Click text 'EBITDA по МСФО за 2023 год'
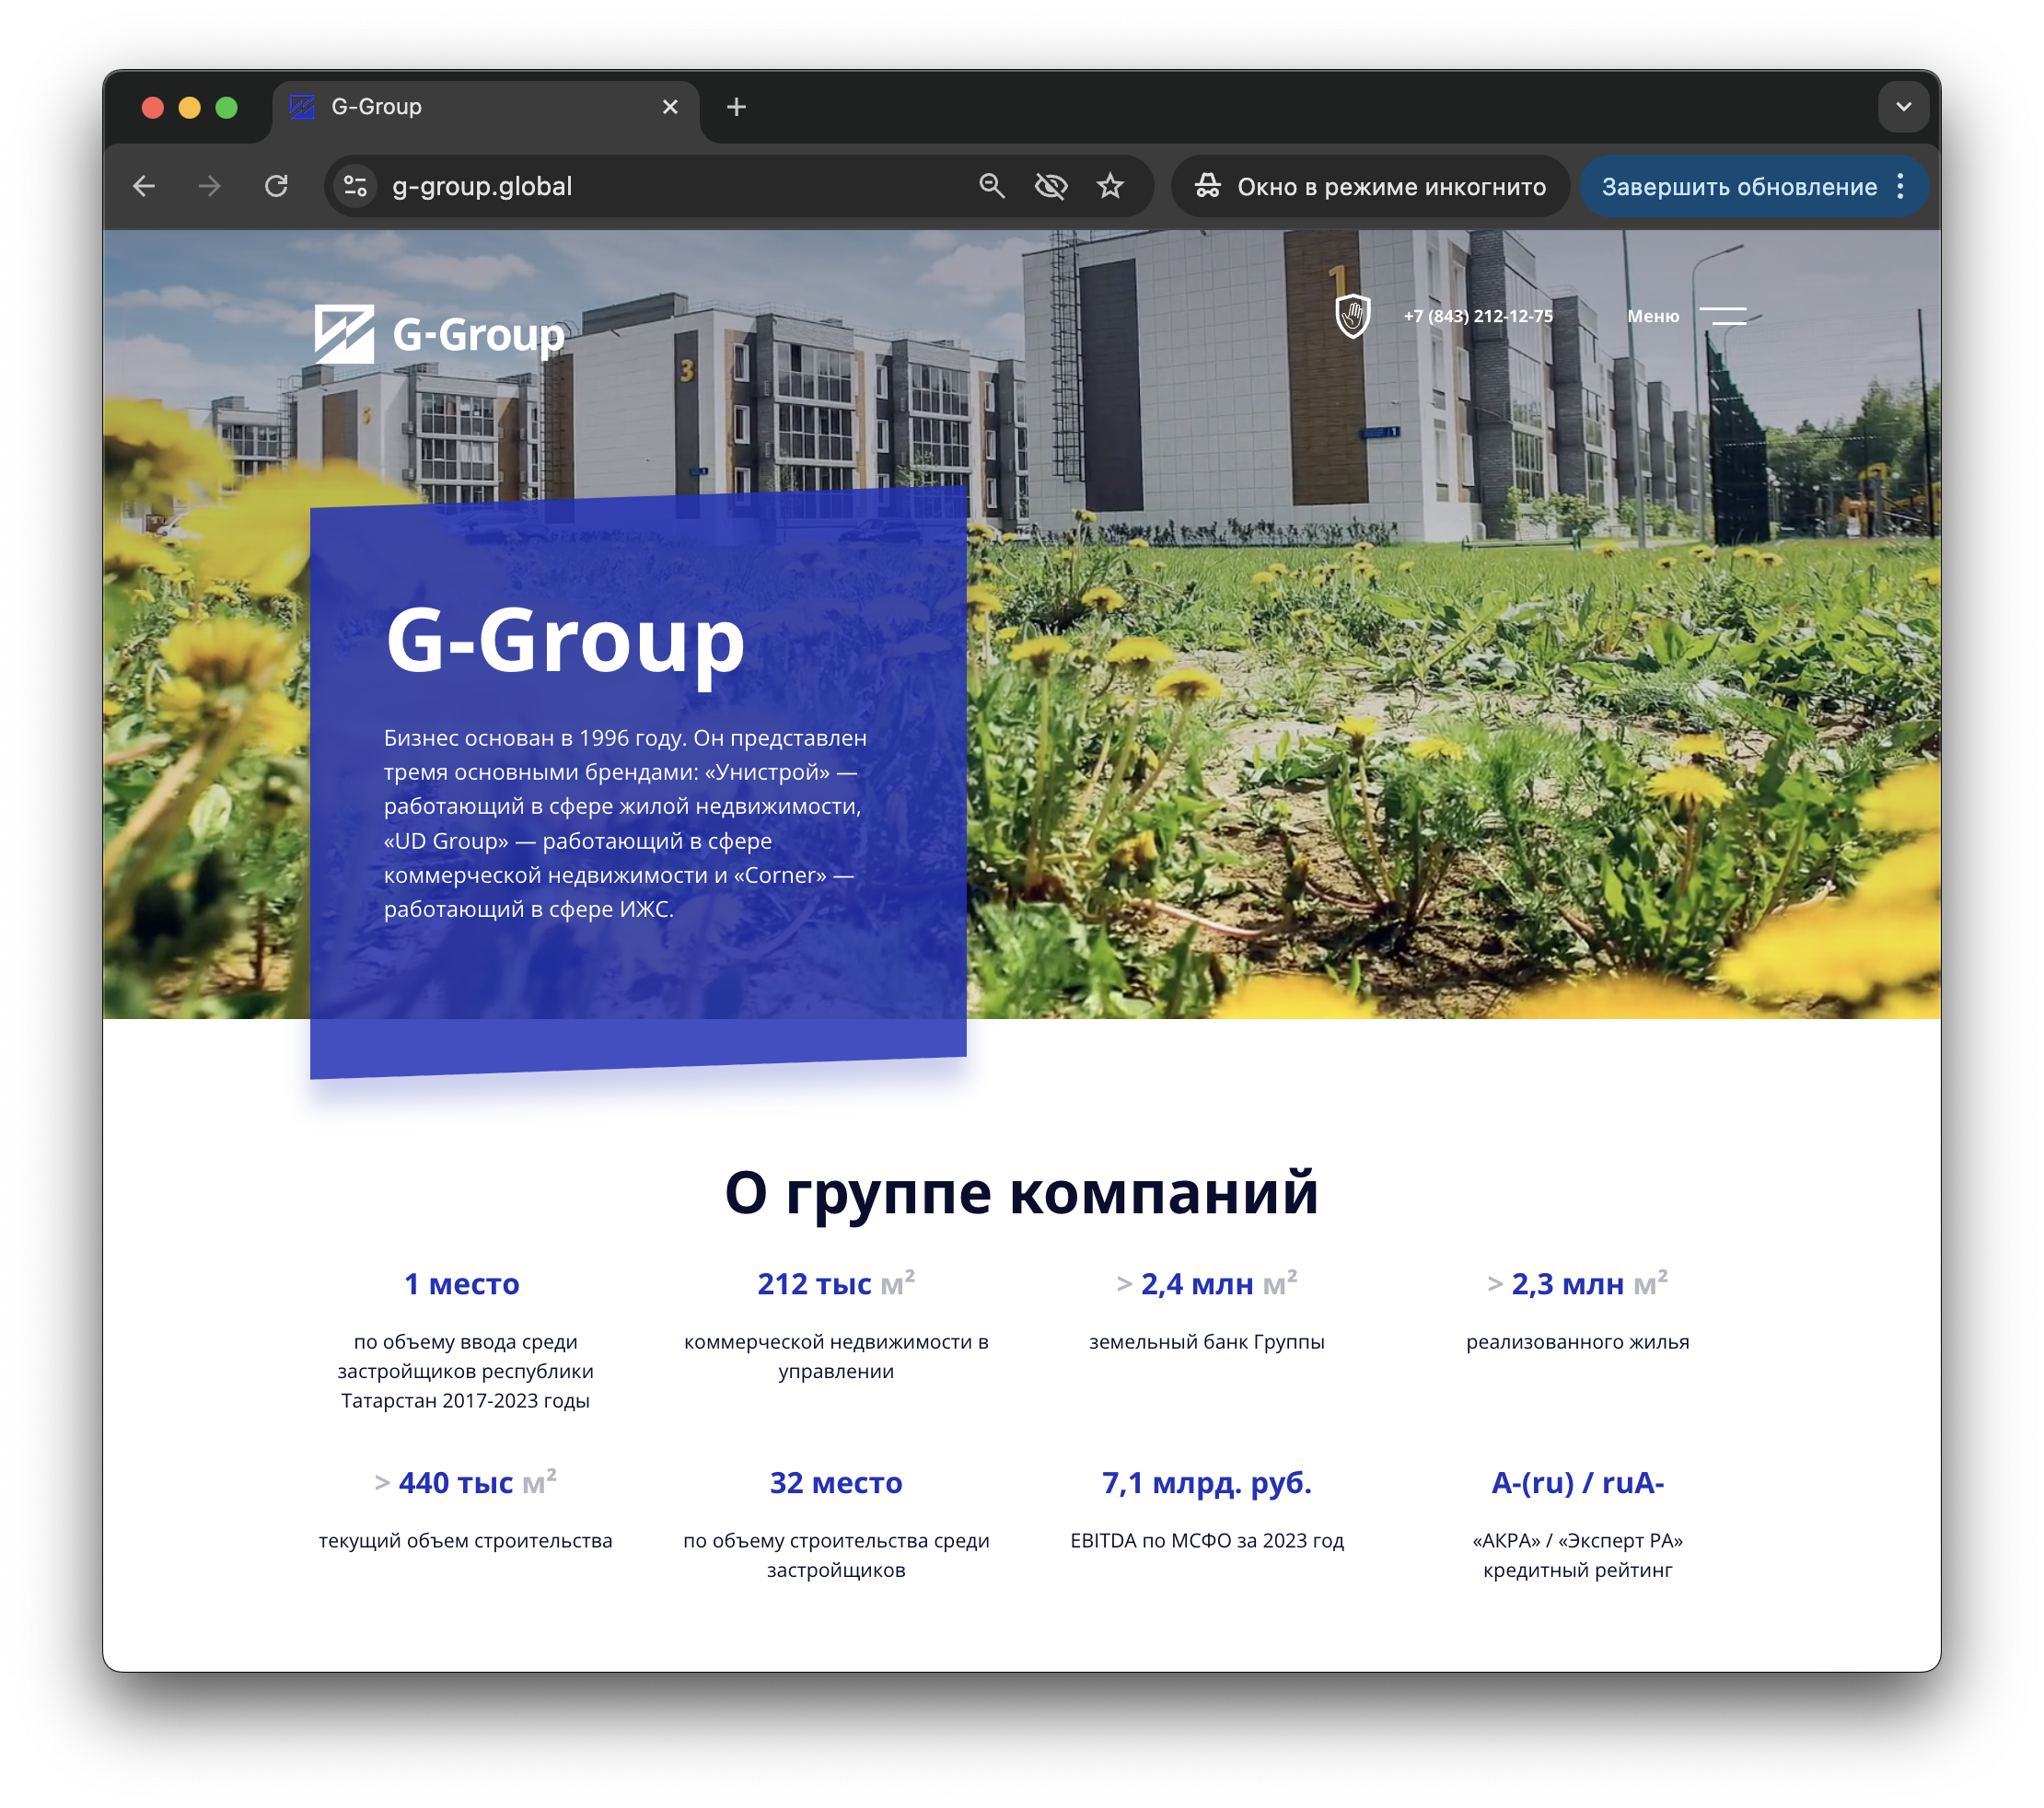The width and height of the screenshot is (2044, 1808). click(1206, 1541)
